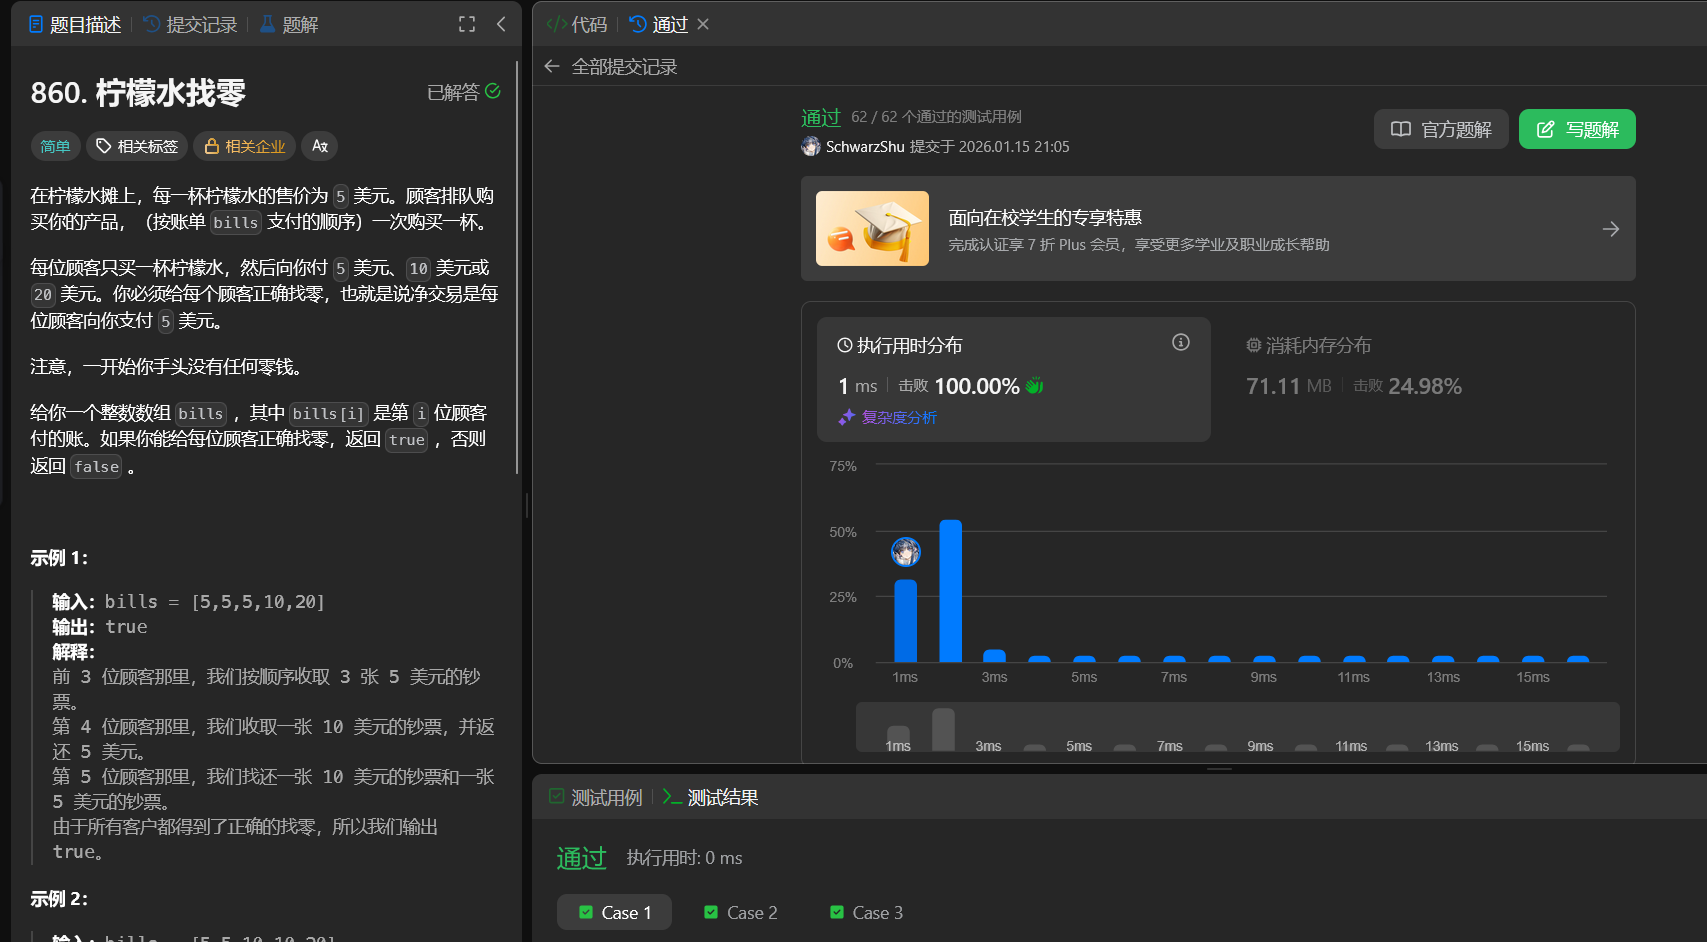Click the fullscreen expand icon in description panel

click(x=467, y=24)
